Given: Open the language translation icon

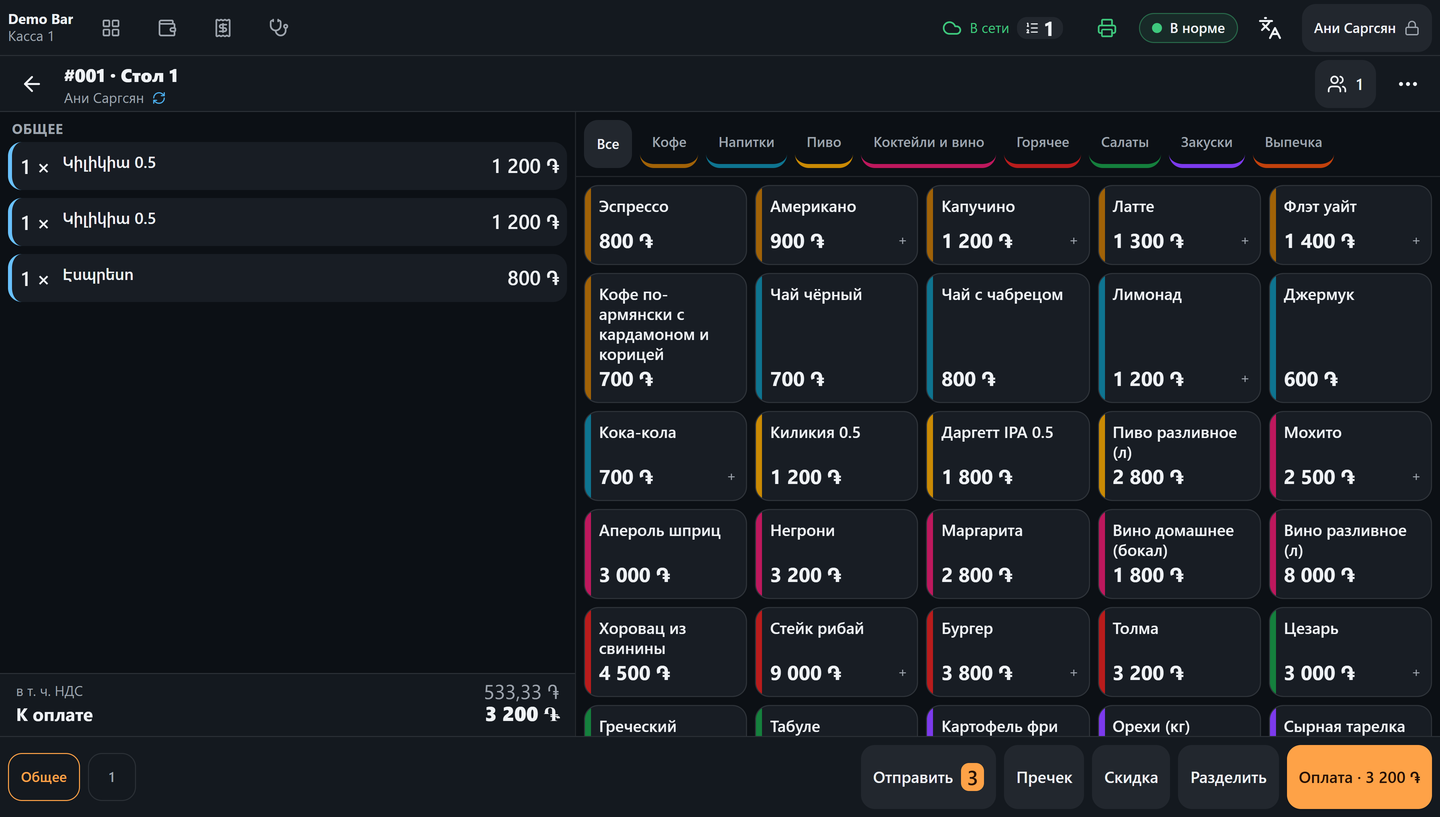Looking at the screenshot, I should click(x=1270, y=28).
